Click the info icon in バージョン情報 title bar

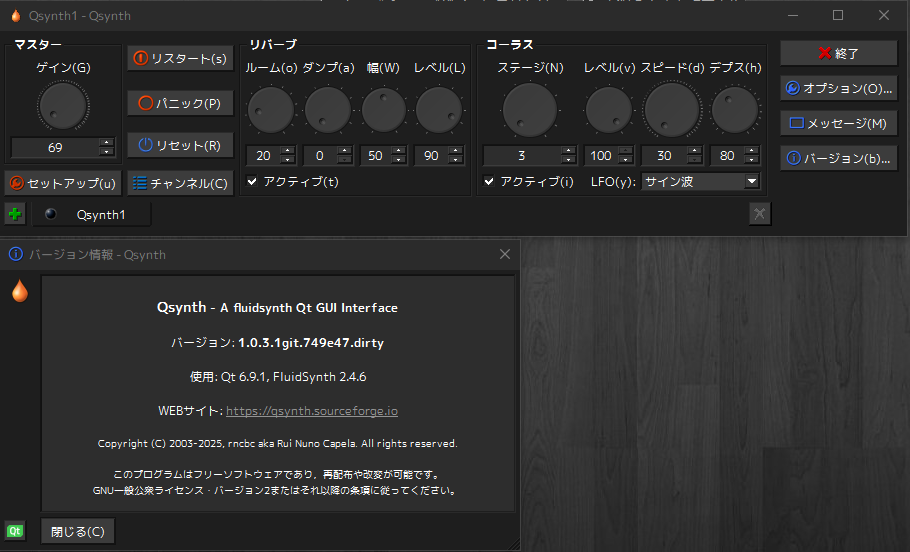(16, 254)
